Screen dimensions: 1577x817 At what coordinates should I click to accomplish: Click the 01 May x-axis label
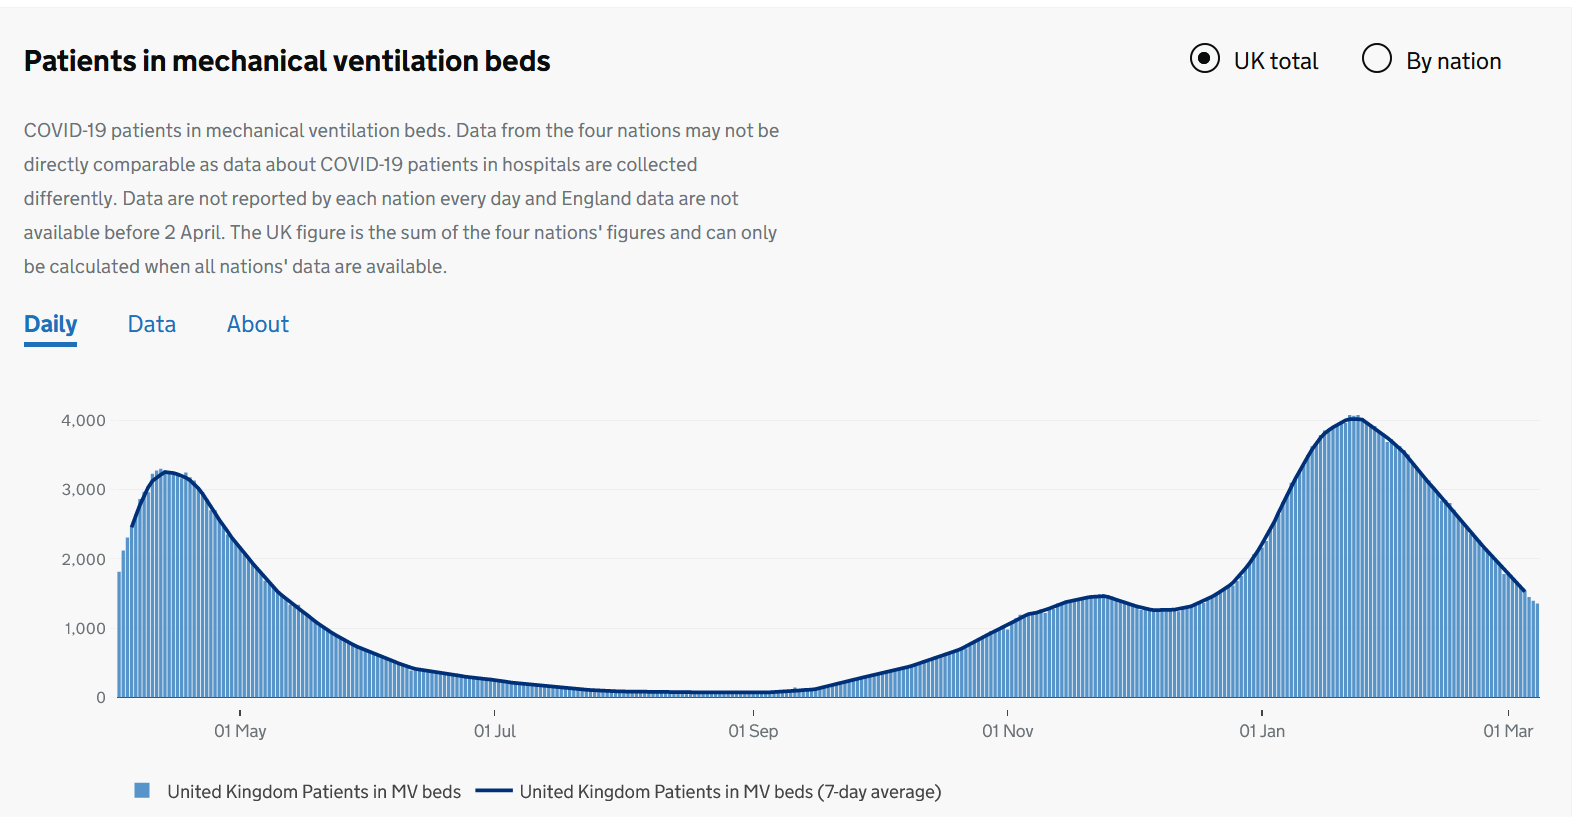click(x=240, y=731)
